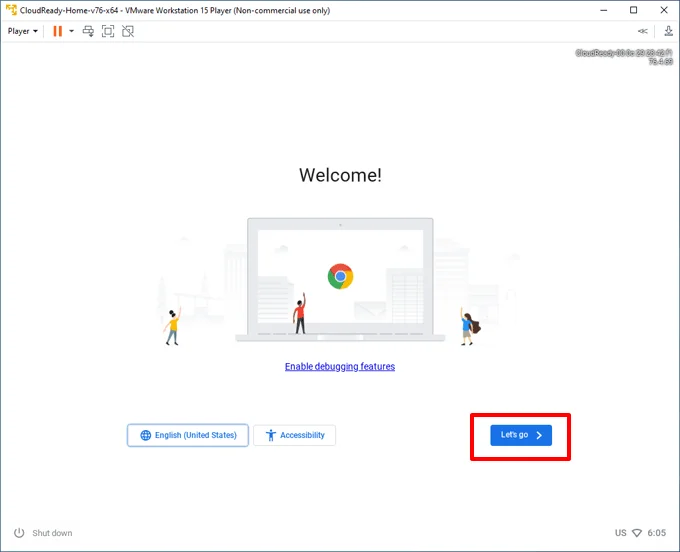Image resolution: width=680 pixels, height=552 pixels.
Task: Click the download tools icon
Action: click(x=668, y=31)
